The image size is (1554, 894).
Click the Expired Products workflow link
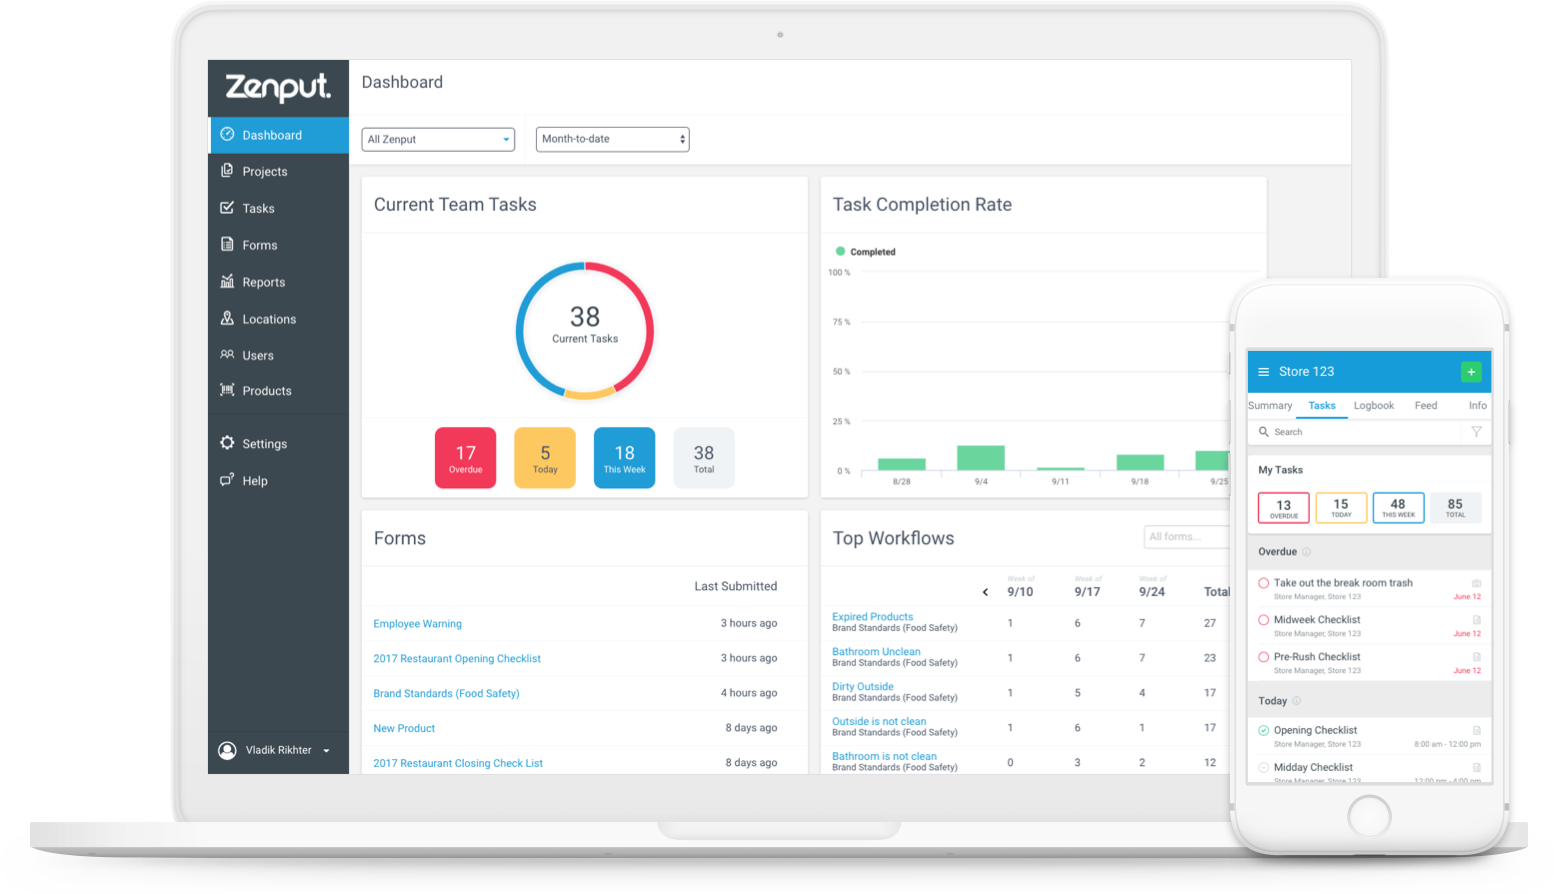click(x=872, y=617)
